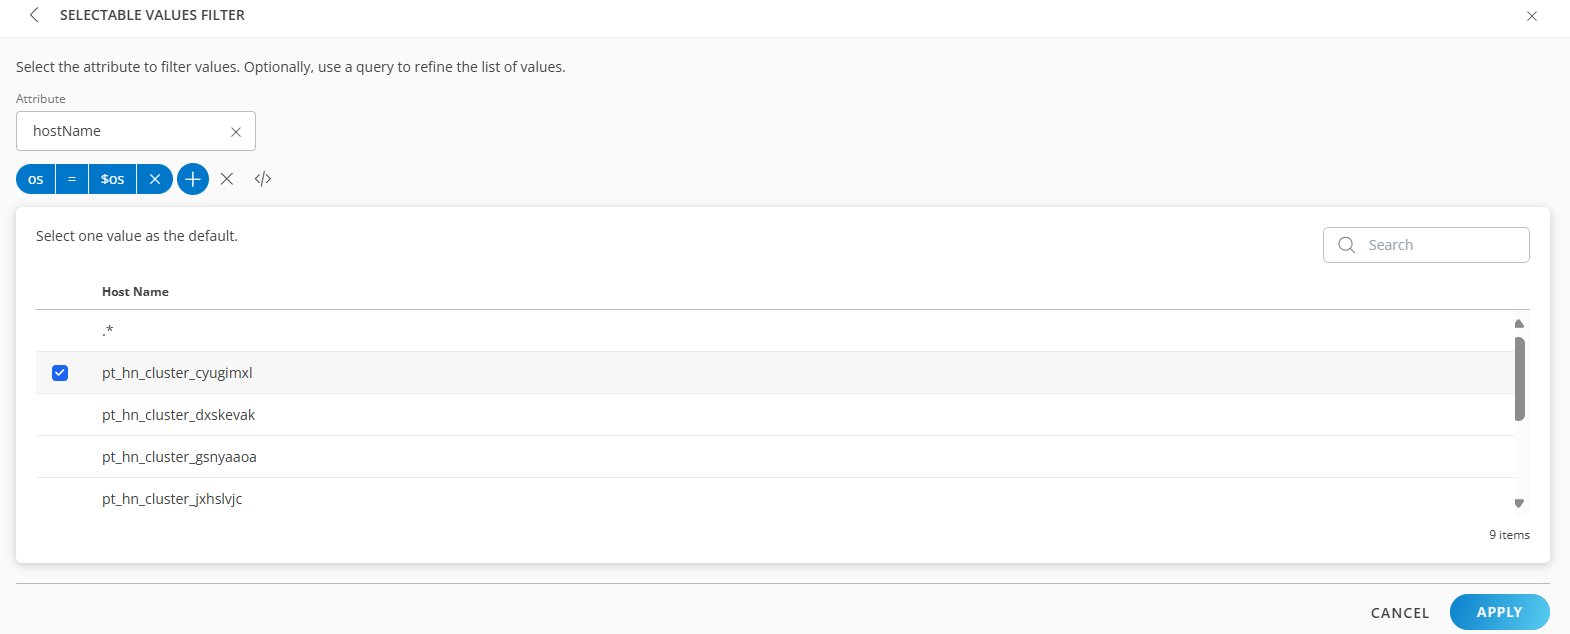Viewport: 1570px width, 634px height.
Task: Open the os attribute pill selector
Action: point(34,179)
